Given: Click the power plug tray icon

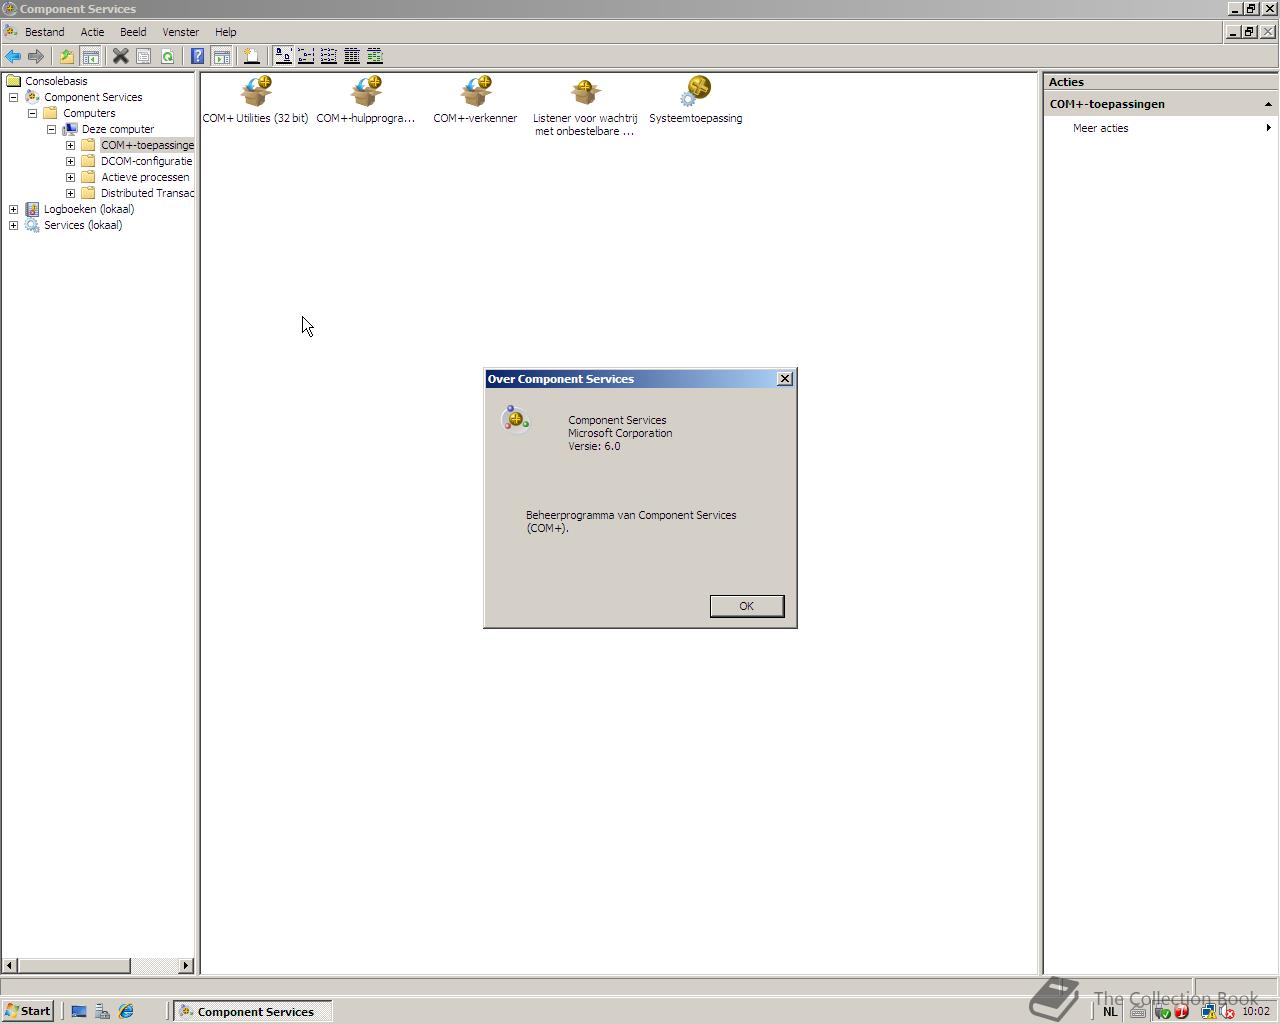Looking at the screenshot, I should pos(1161,1012).
